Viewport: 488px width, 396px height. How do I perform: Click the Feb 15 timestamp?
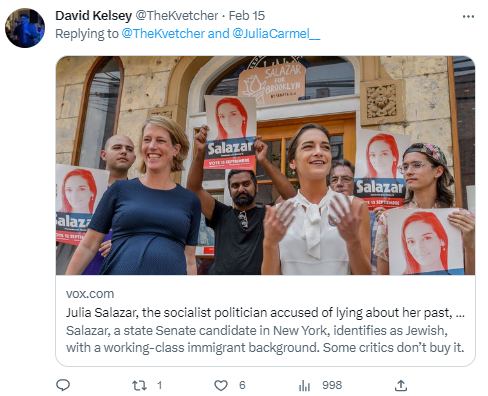(x=247, y=16)
